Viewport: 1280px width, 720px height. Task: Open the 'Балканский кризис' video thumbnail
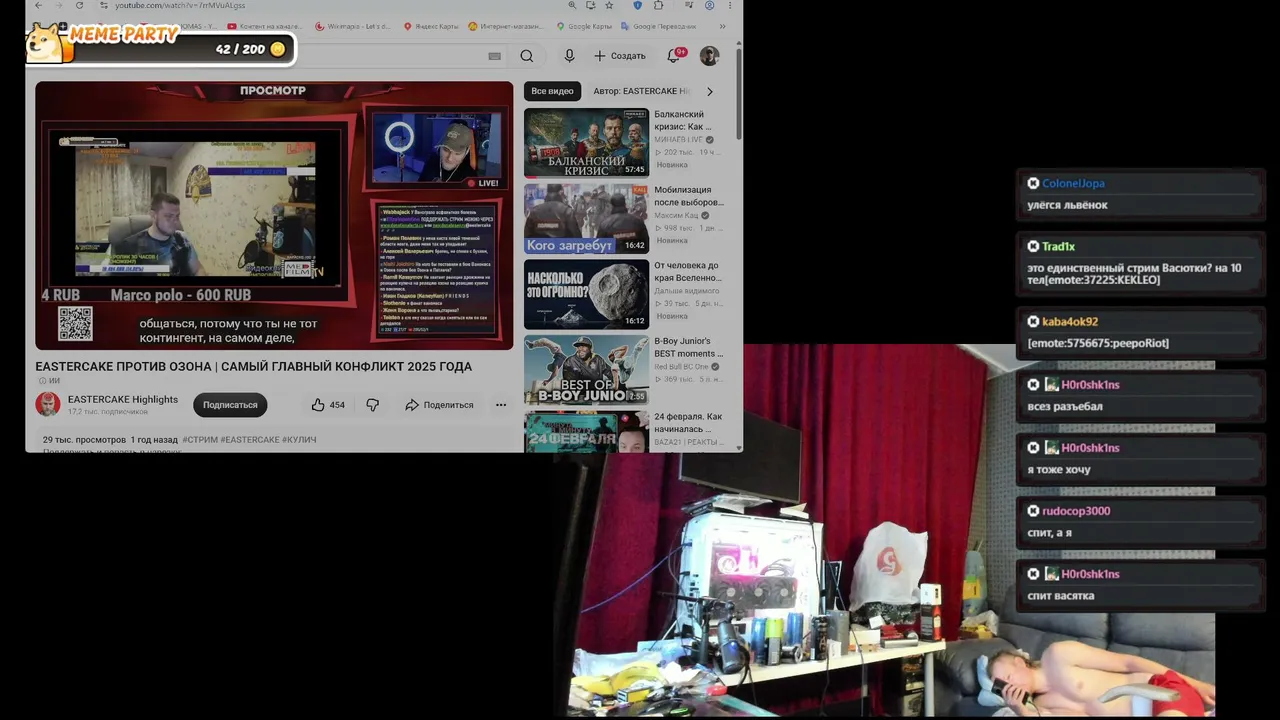586,143
